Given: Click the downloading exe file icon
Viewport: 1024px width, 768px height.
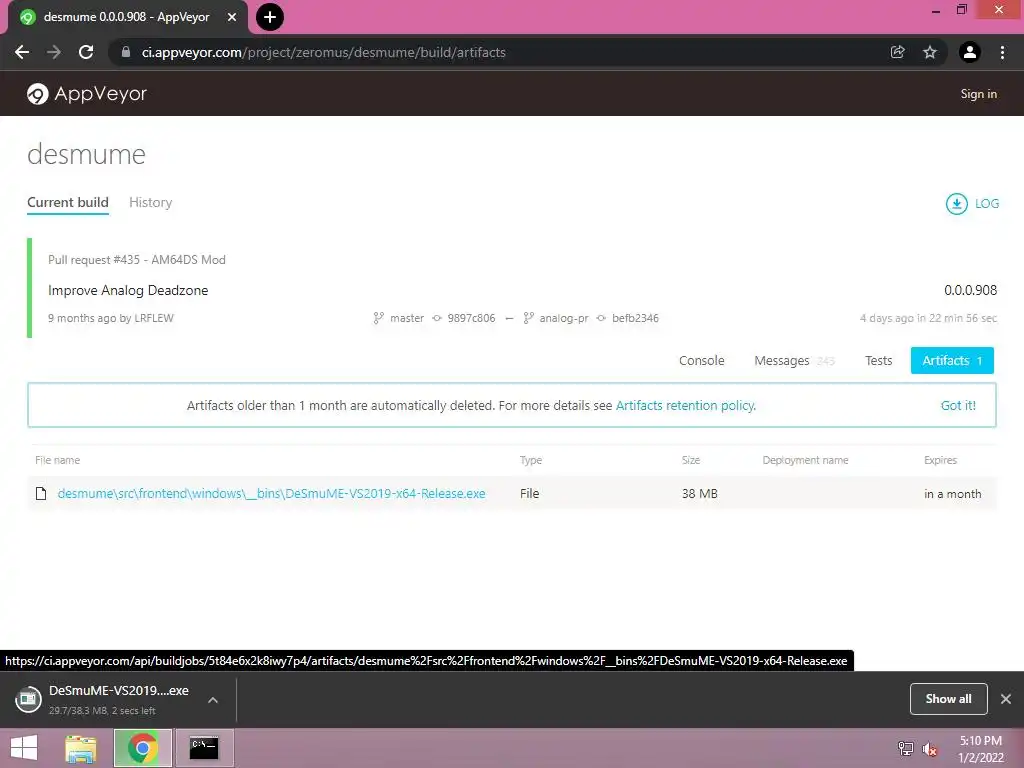Looking at the screenshot, I should click(28, 699).
